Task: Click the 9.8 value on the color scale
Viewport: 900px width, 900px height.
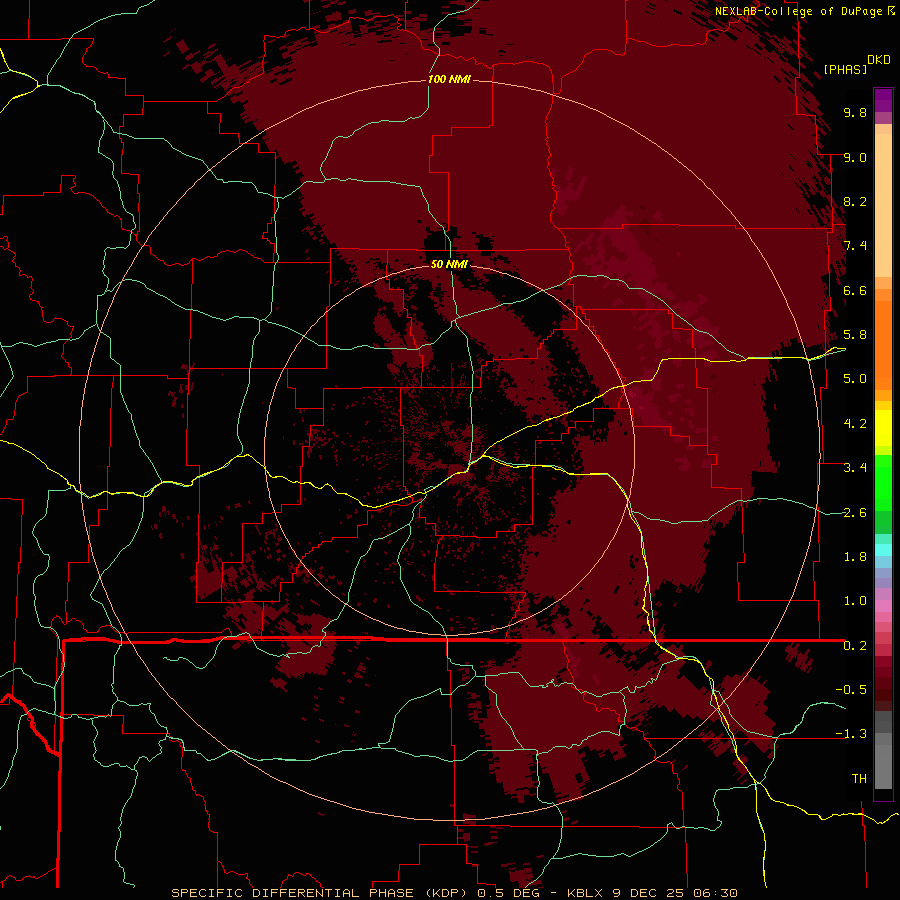Action: (x=855, y=112)
